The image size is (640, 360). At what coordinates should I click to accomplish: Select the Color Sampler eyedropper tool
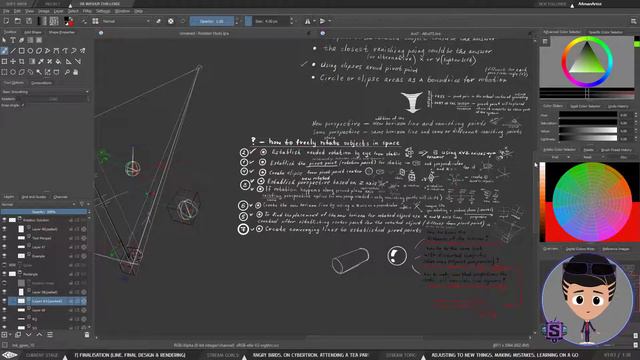[x=41, y=62]
